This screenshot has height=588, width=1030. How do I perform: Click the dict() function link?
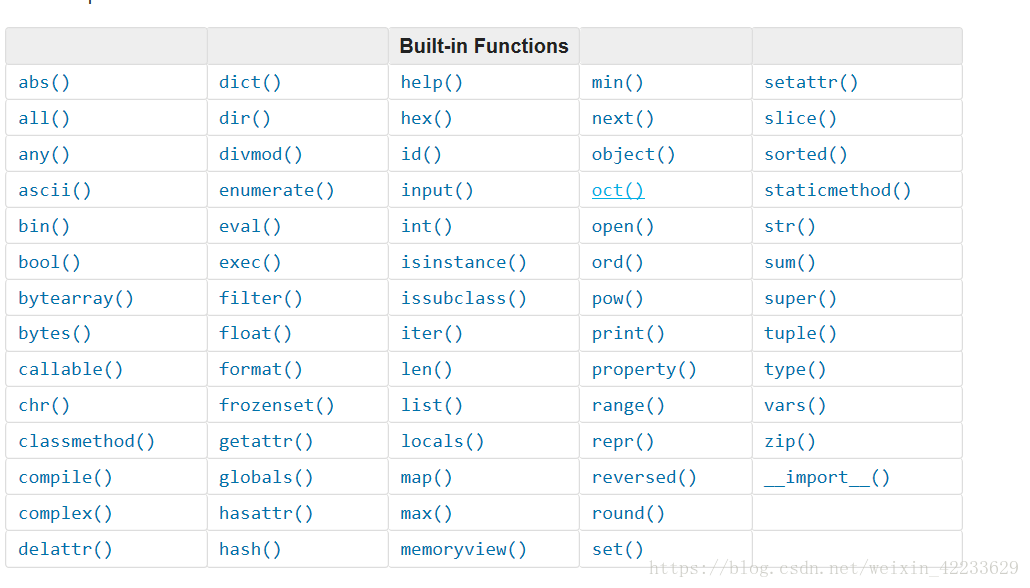[x=250, y=82]
